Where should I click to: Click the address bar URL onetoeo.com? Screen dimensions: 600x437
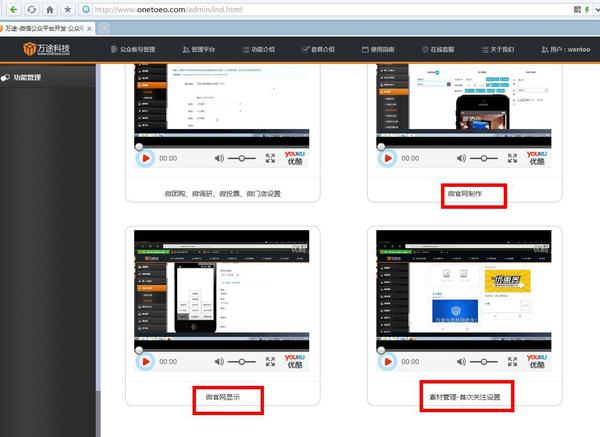point(168,10)
